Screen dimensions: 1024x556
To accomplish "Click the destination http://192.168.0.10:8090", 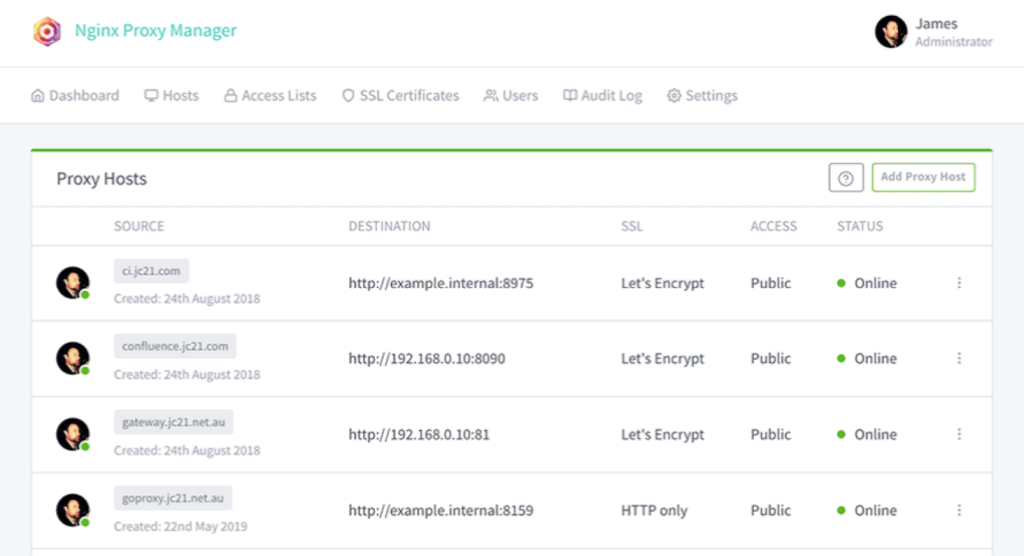I will pos(426,359).
